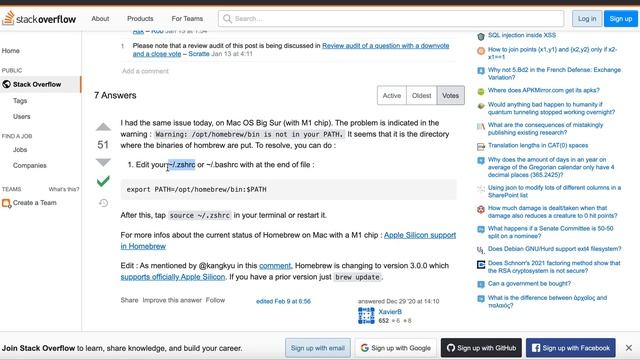Image resolution: width=640 pixels, height=360 pixels.
Task: Click Add a comment under the question
Action: [145, 71]
